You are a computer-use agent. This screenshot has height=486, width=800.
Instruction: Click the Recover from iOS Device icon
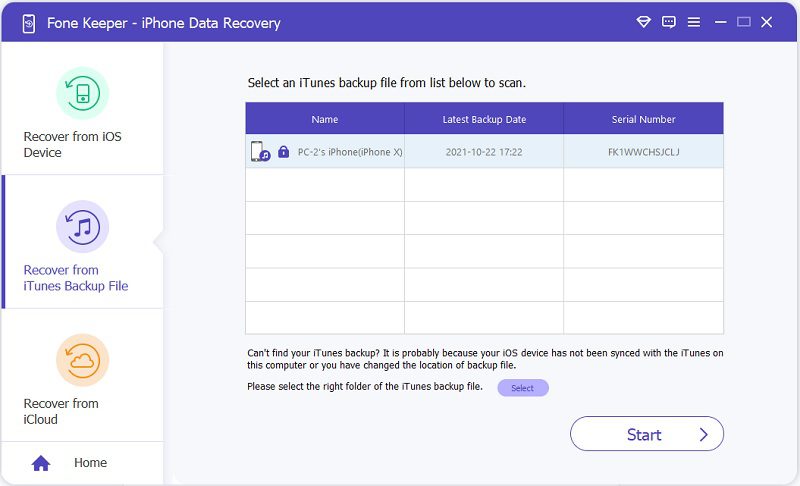[x=82, y=93]
